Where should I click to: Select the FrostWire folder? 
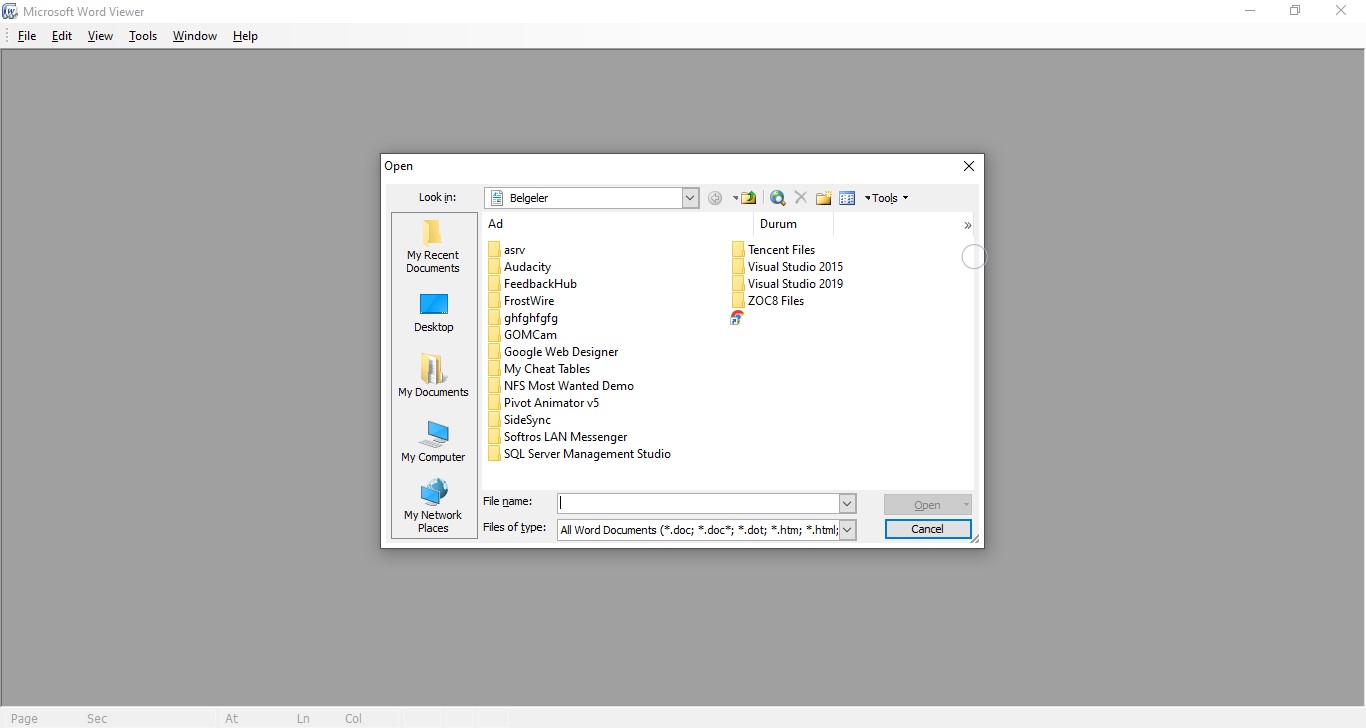click(521, 301)
